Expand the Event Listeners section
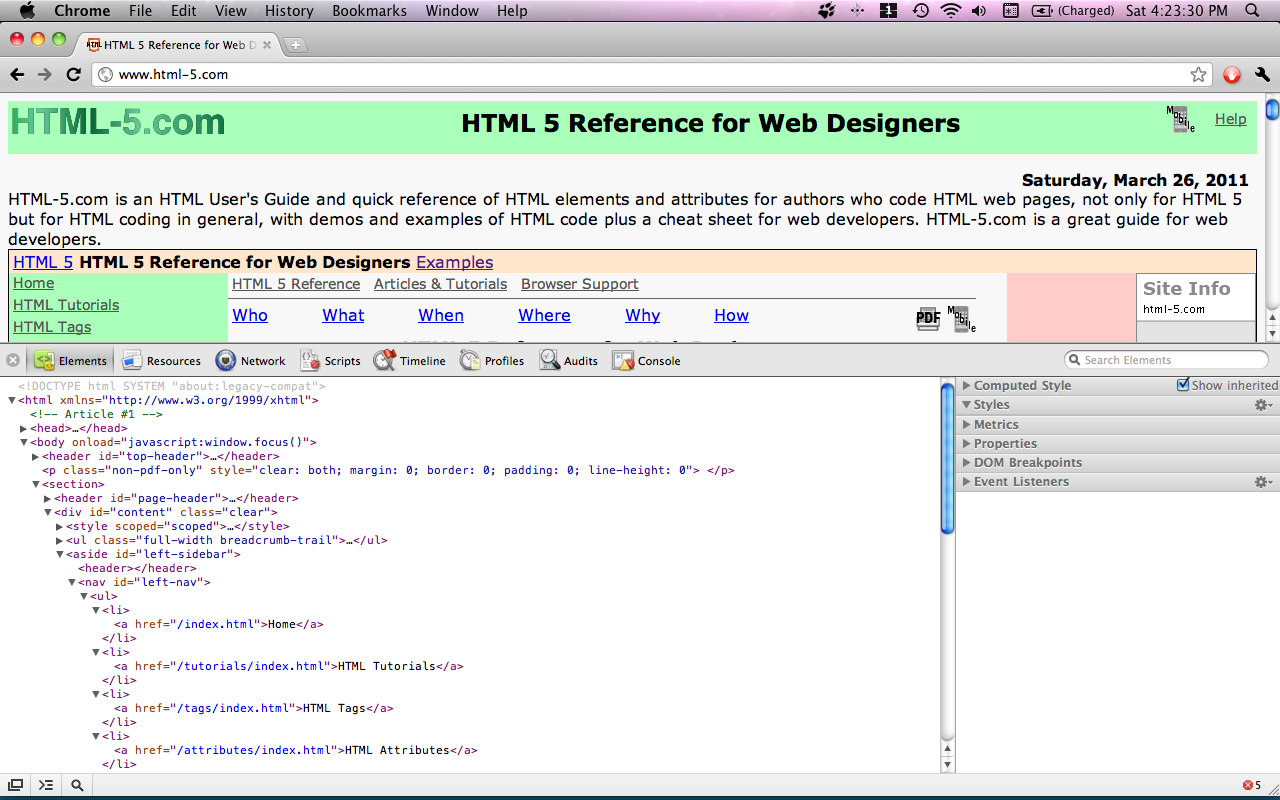1280x800 pixels. pos(968,481)
